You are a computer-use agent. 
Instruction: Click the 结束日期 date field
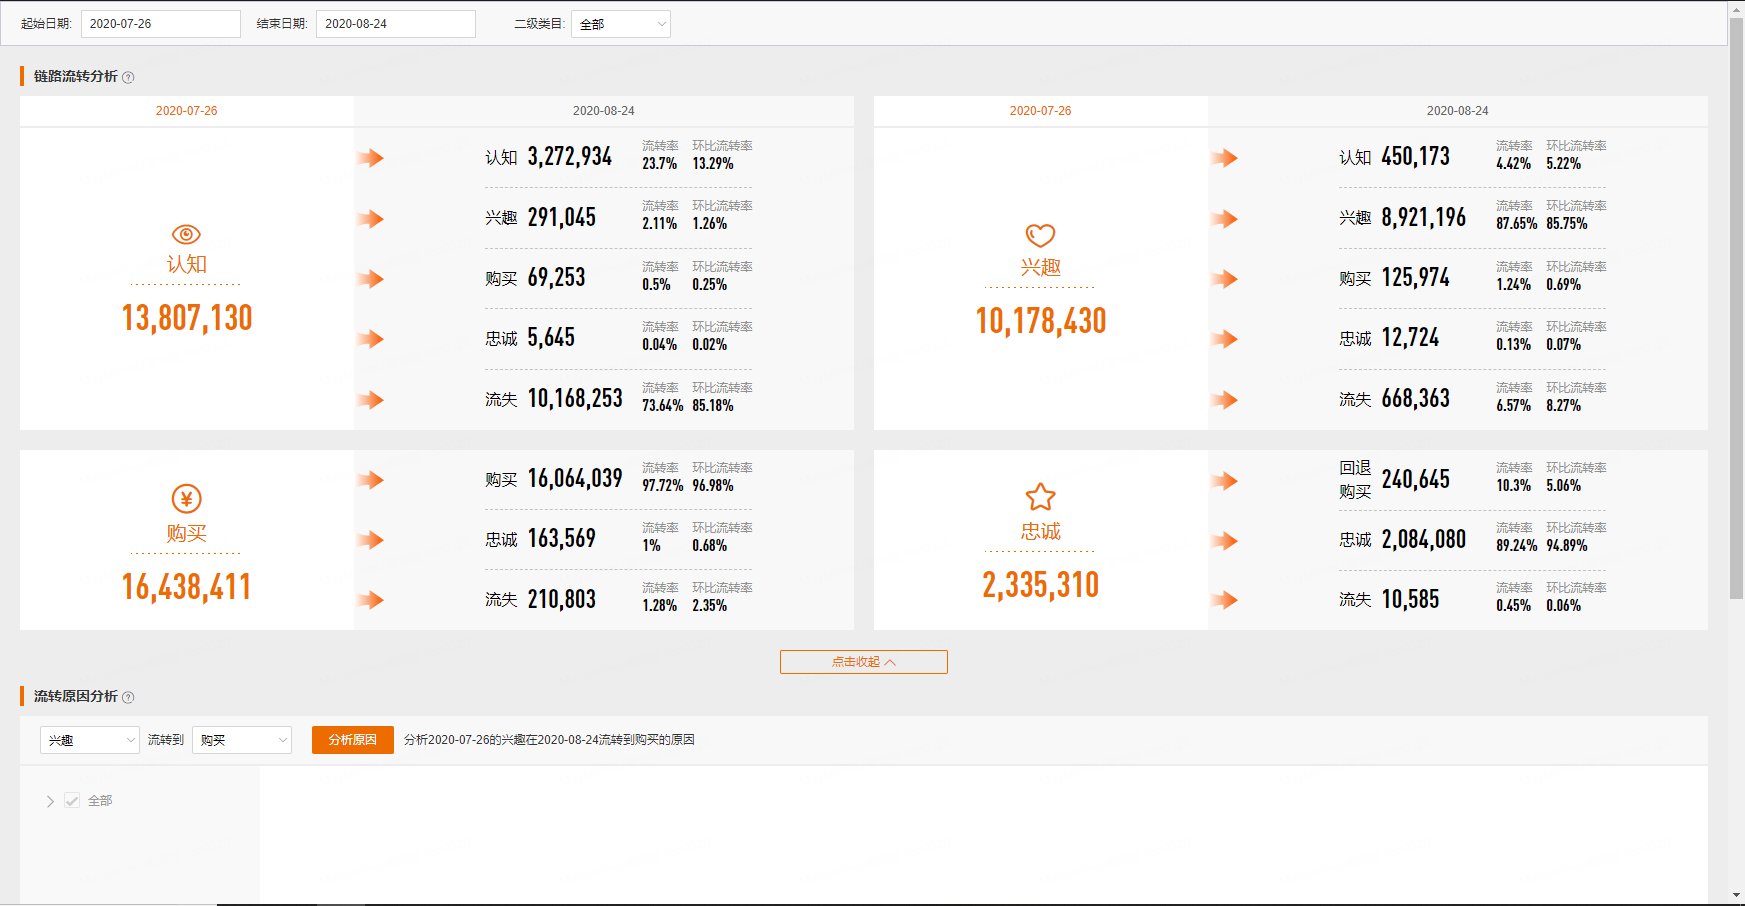[395, 24]
